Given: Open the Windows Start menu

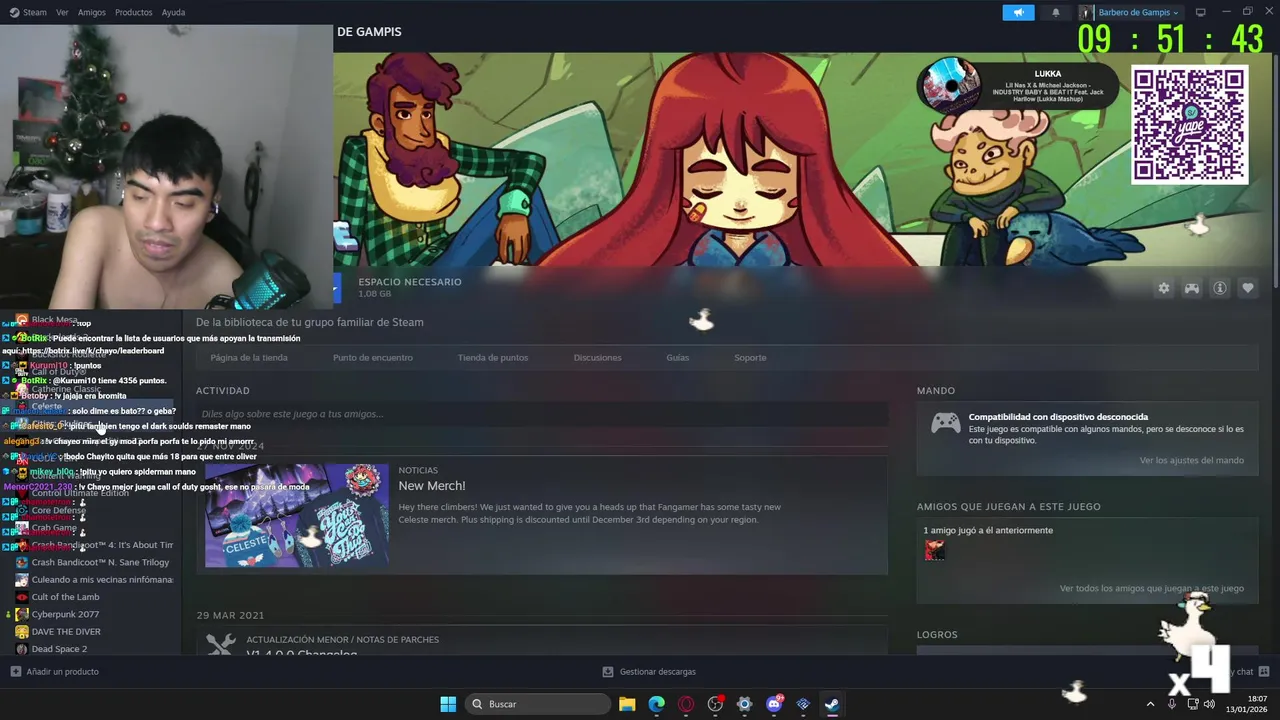Looking at the screenshot, I should point(448,704).
